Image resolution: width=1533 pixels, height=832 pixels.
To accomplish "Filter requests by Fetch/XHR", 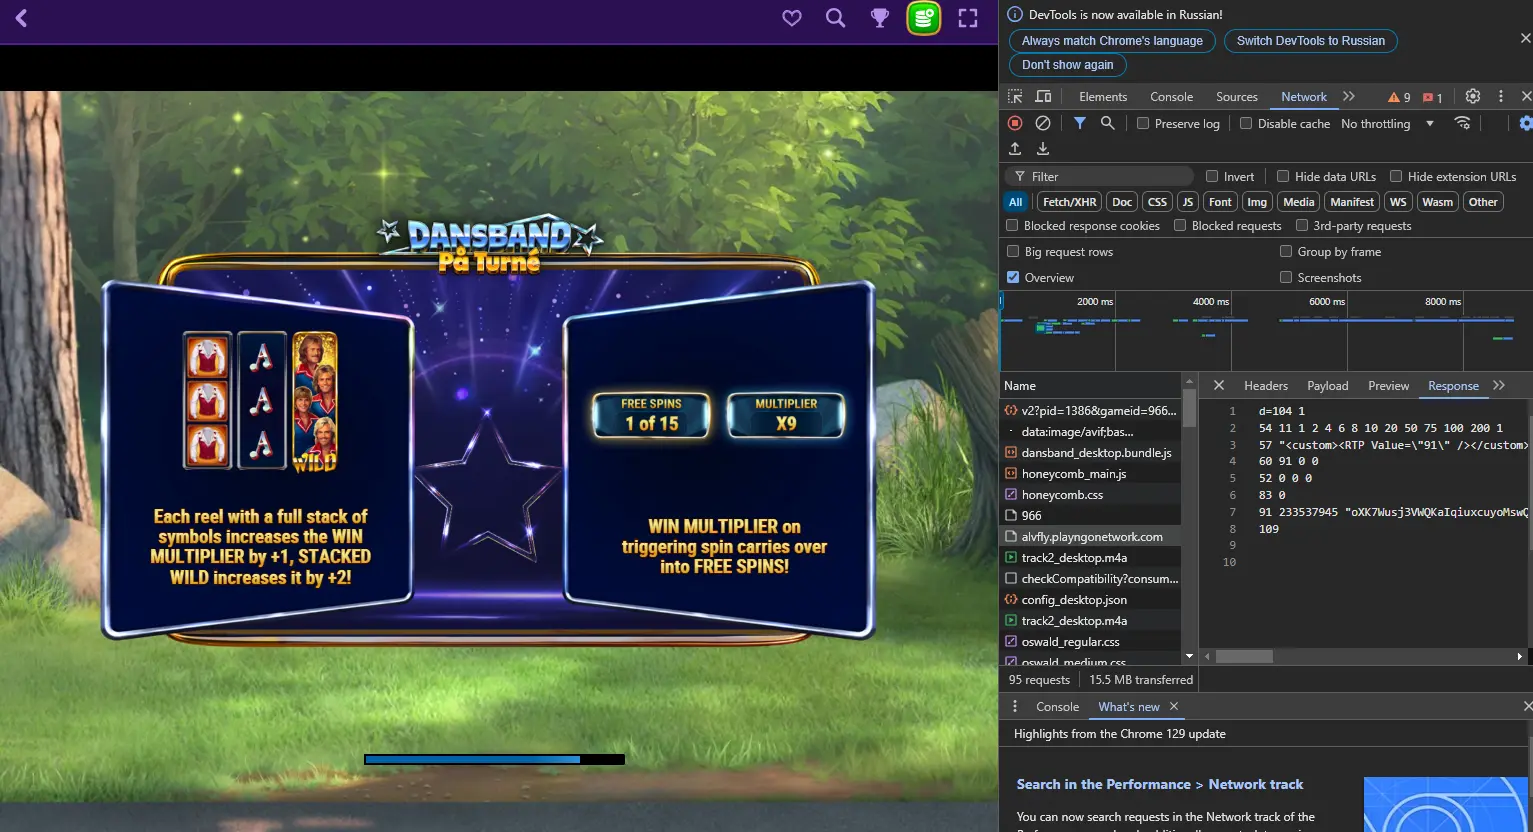I will coord(1069,202).
